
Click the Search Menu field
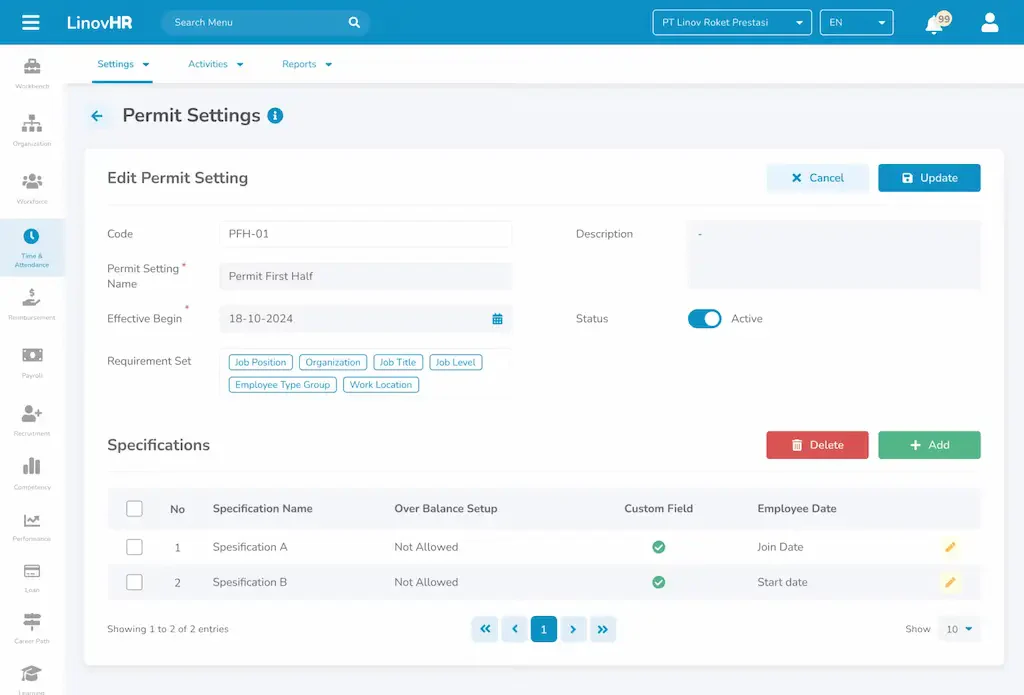point(265,22)
